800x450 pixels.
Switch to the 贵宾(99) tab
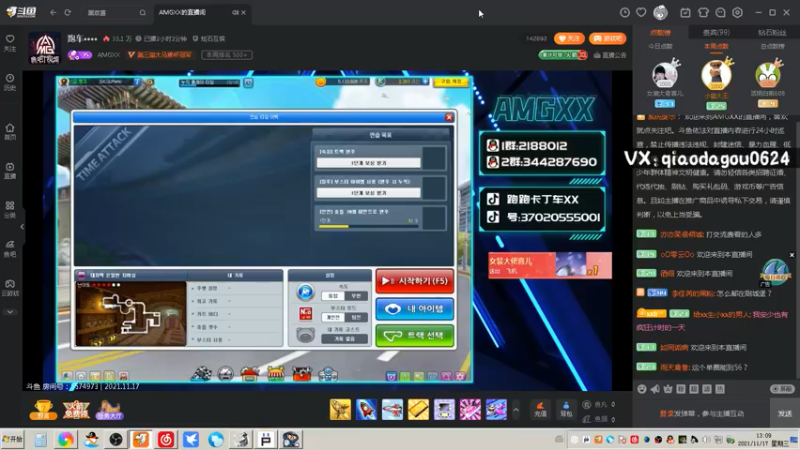[x=716, y=33]
